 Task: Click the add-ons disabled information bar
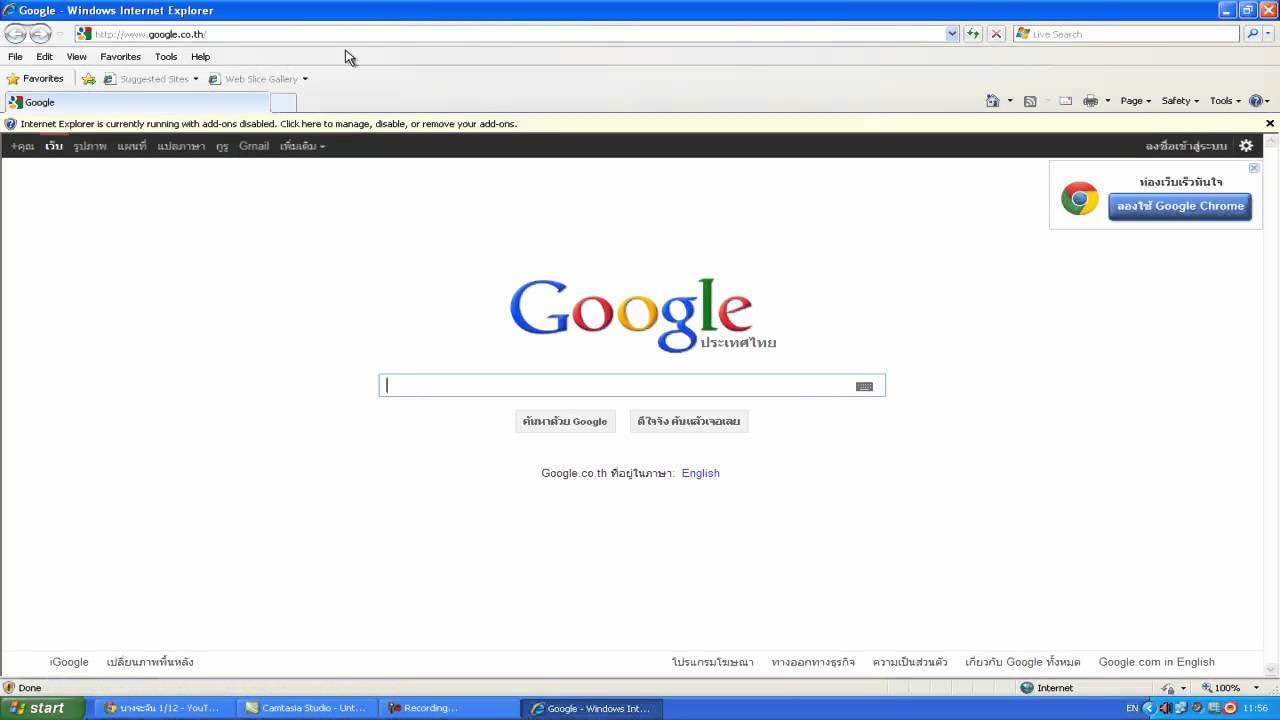631,124
